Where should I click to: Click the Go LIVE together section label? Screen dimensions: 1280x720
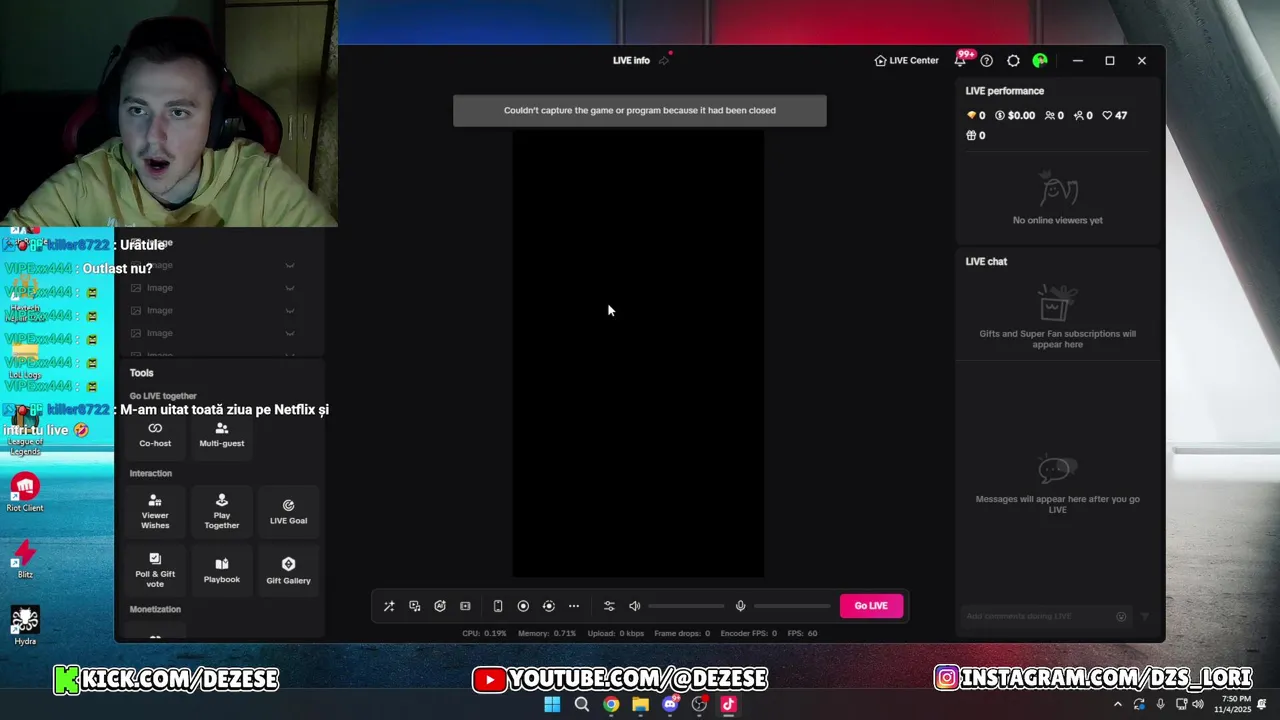163,396
